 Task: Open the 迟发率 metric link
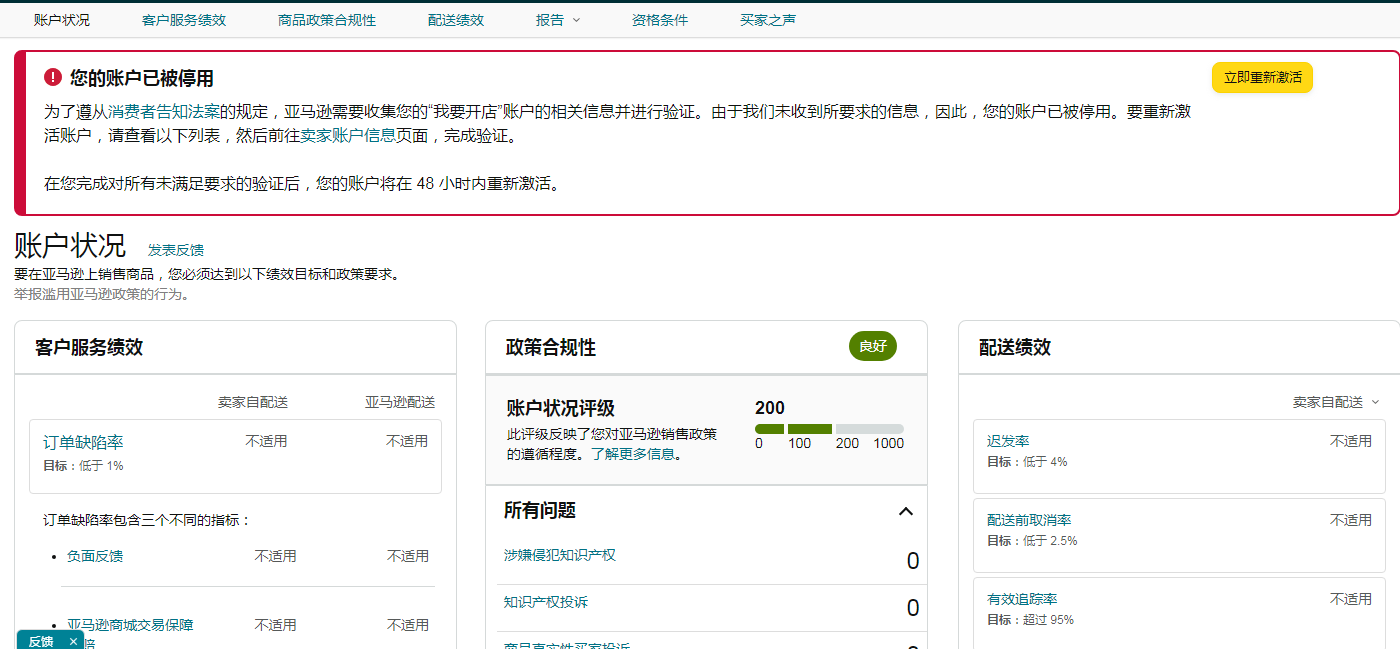point(1008,441)
